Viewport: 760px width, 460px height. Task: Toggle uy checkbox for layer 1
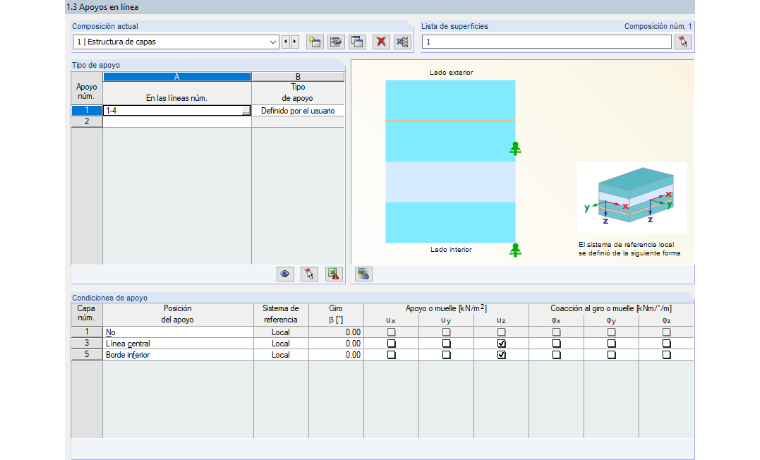click(446, 333)
